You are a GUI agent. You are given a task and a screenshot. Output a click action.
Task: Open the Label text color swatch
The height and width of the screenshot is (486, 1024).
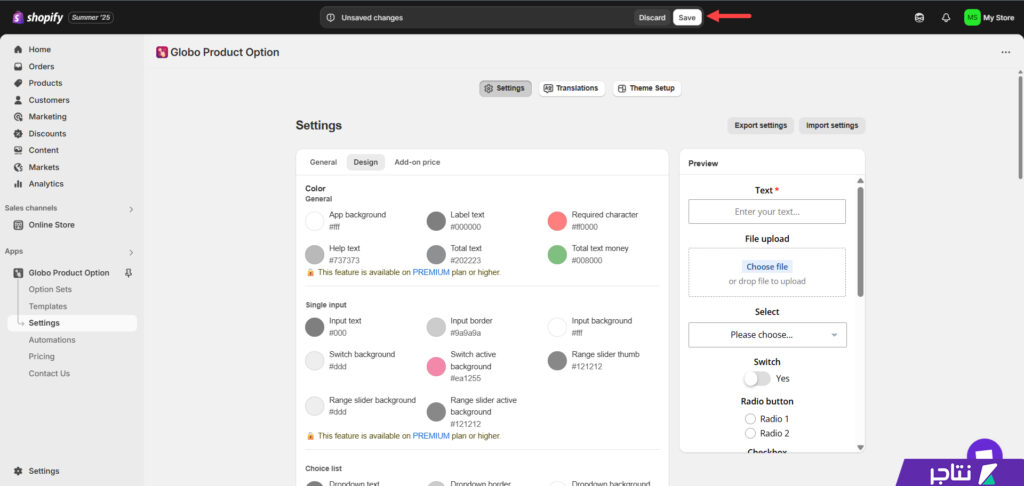point(436,221)
